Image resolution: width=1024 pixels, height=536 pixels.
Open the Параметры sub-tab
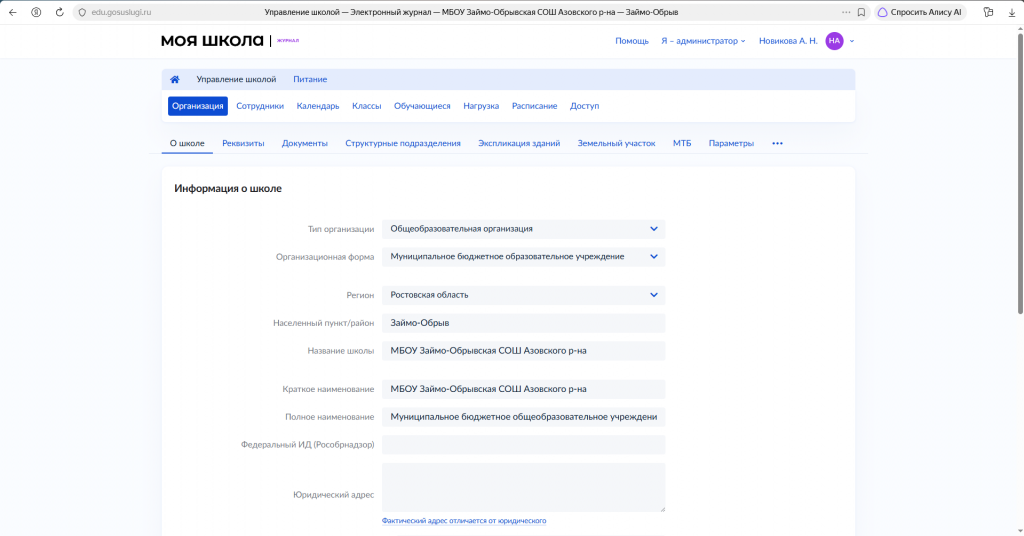(x=731, y=144)
